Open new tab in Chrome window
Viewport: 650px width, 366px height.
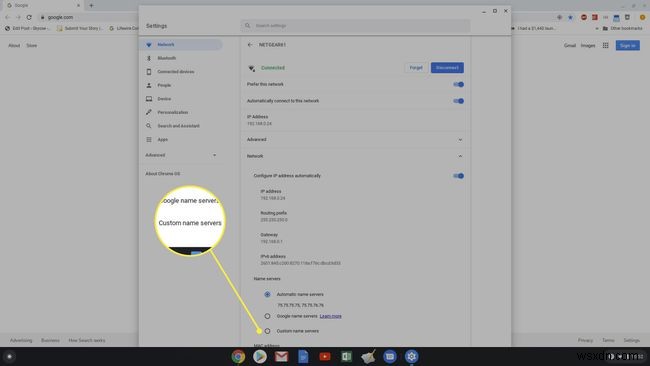pyautogui.click(x=91, y=5)
